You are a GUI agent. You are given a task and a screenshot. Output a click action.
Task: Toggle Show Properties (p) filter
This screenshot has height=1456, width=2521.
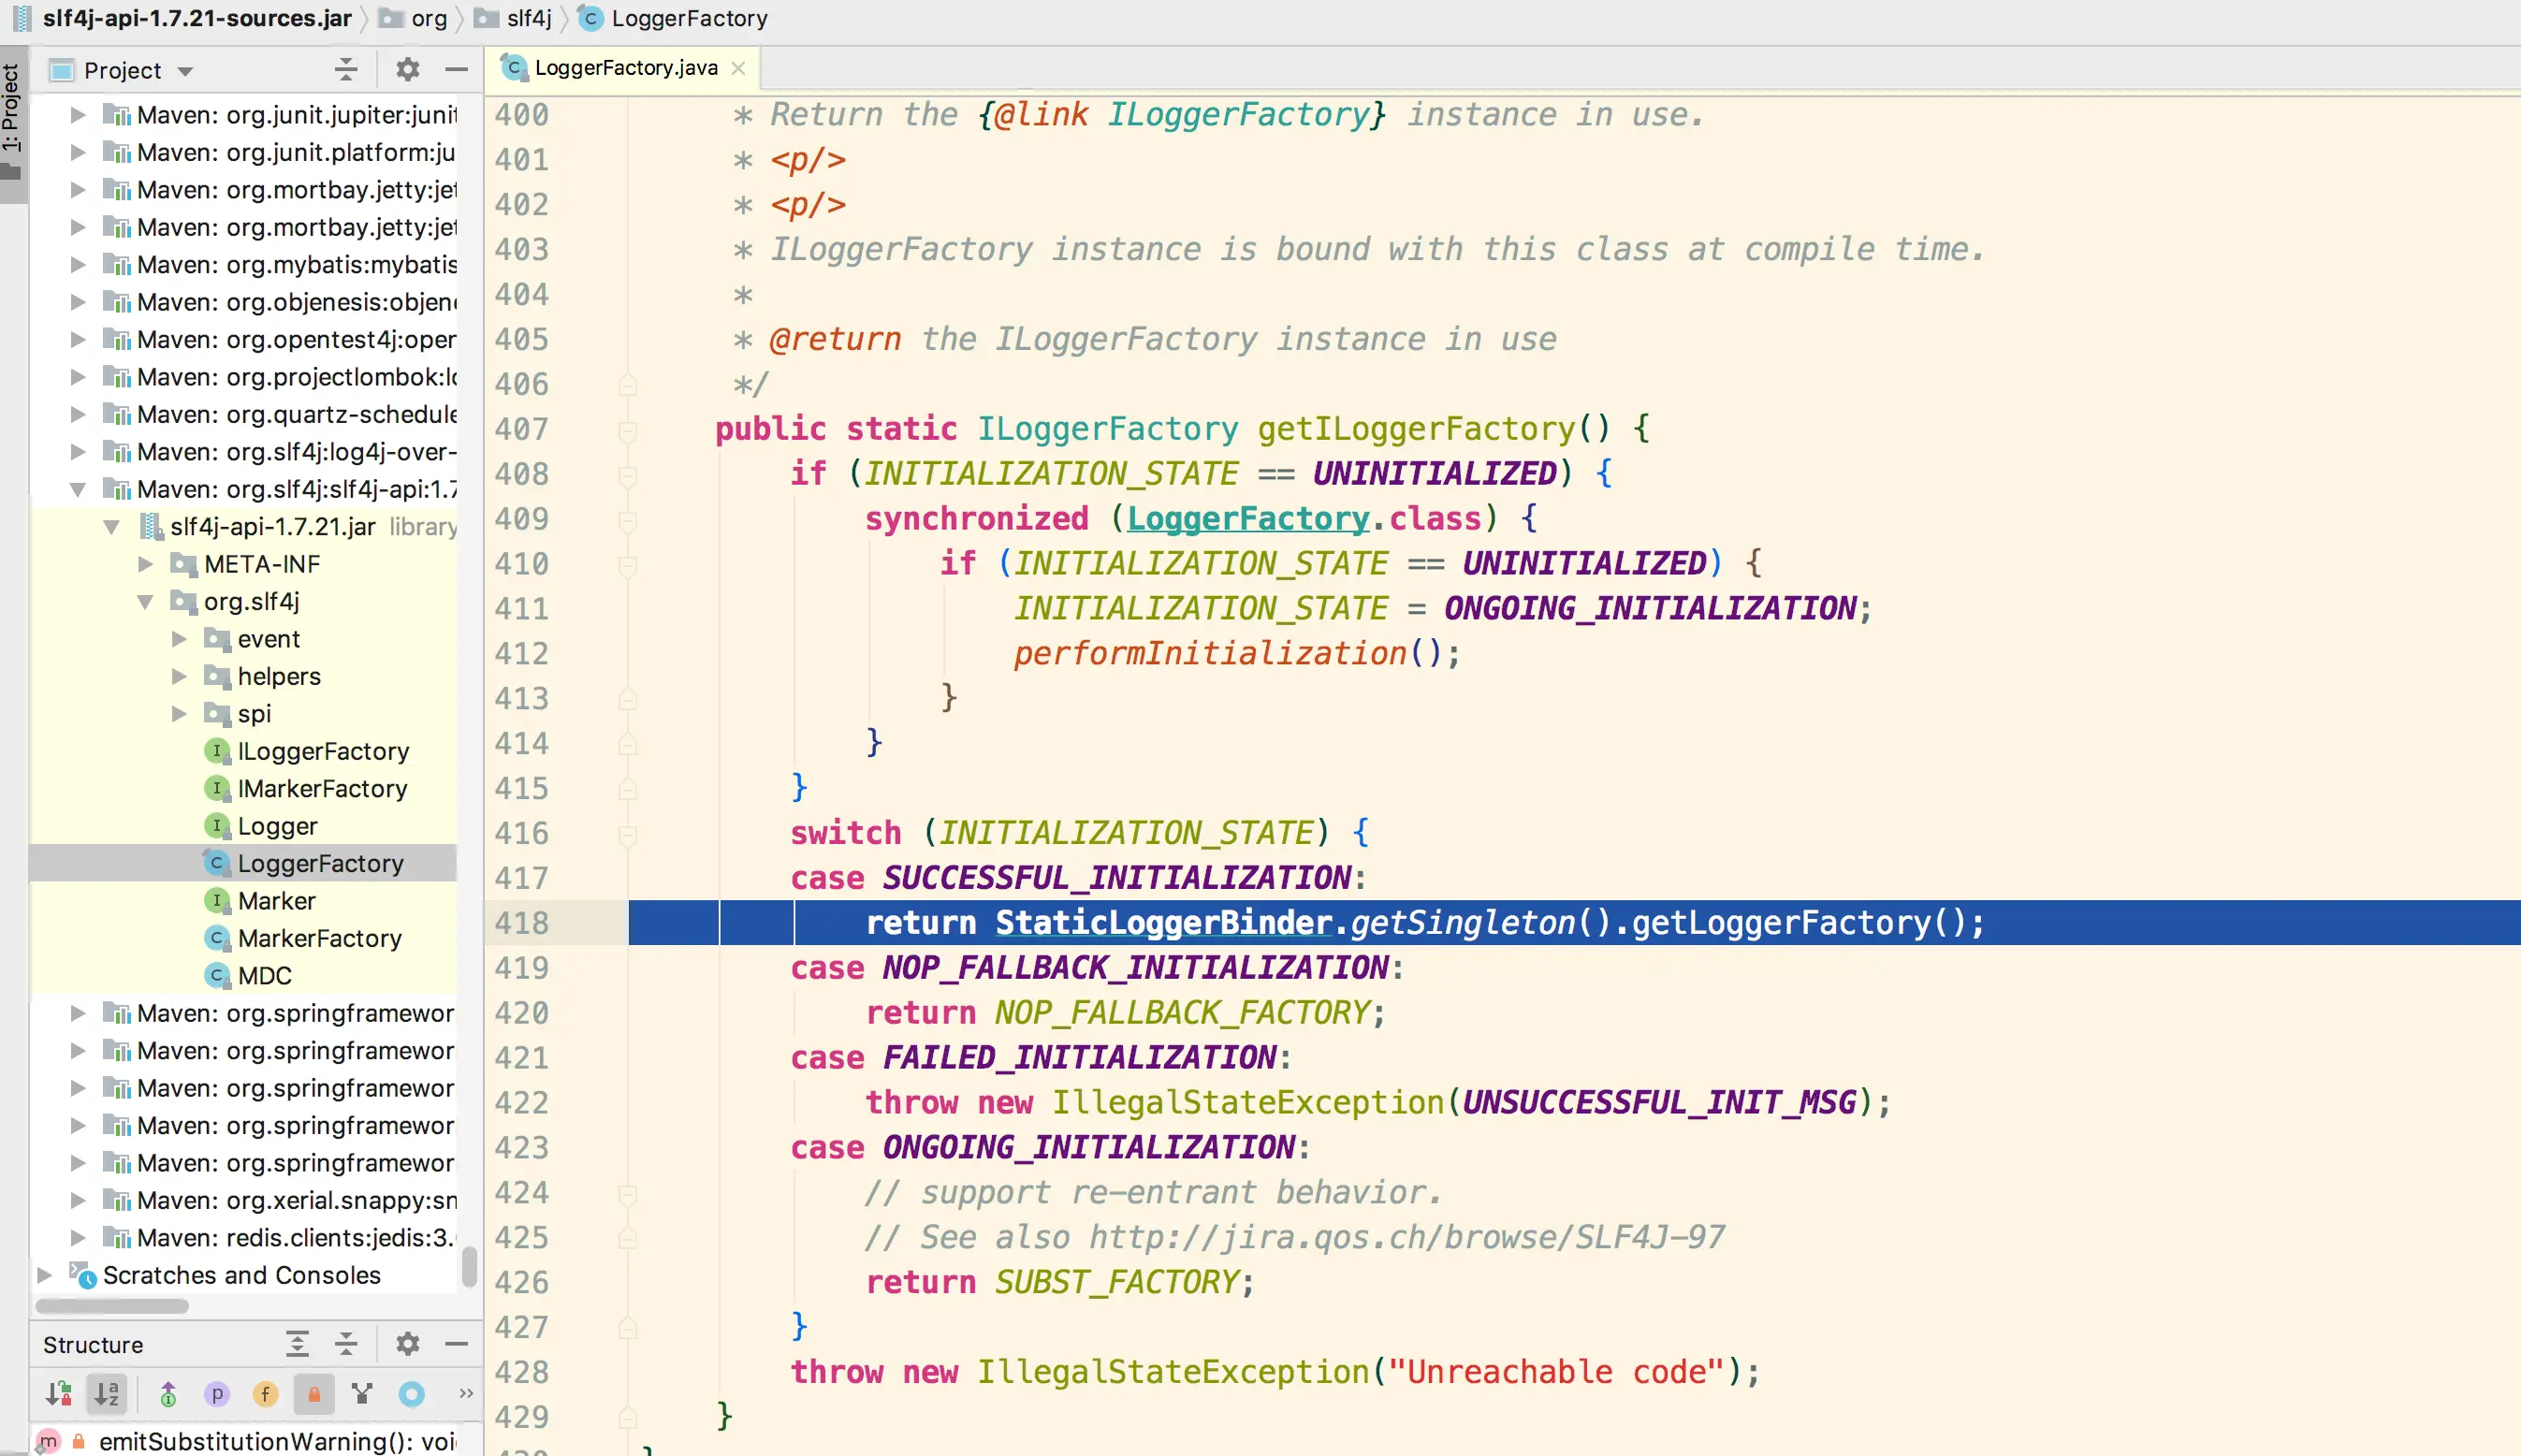tap(217, 1393)
